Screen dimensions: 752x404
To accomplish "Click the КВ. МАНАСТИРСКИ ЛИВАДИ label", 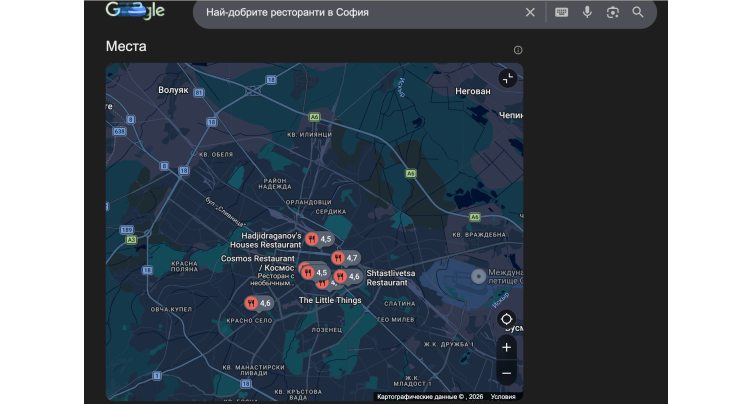I will [x=254, y=370].
